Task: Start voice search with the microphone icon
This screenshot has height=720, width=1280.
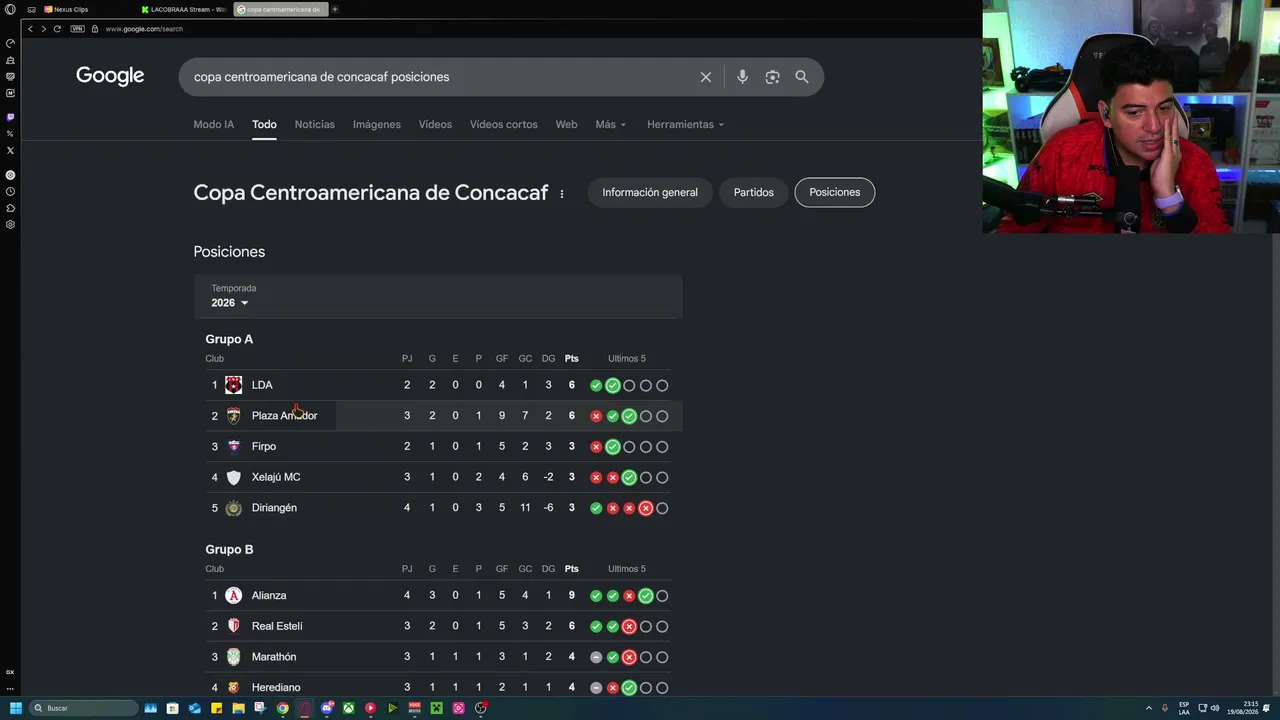Action: pos(742,77)
